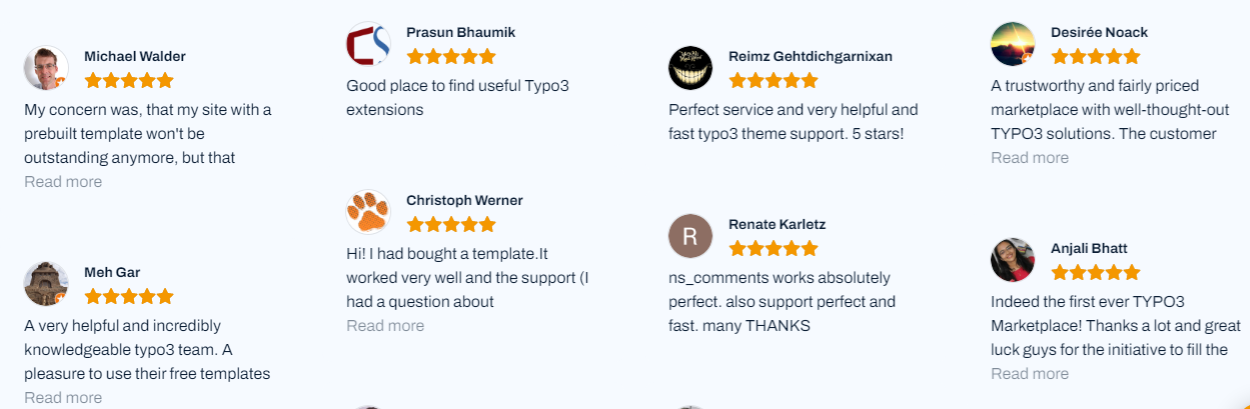The image size is (1250, 409).
Task: Click Michael Walder's profile photo
Action: [x=46, y=68]
